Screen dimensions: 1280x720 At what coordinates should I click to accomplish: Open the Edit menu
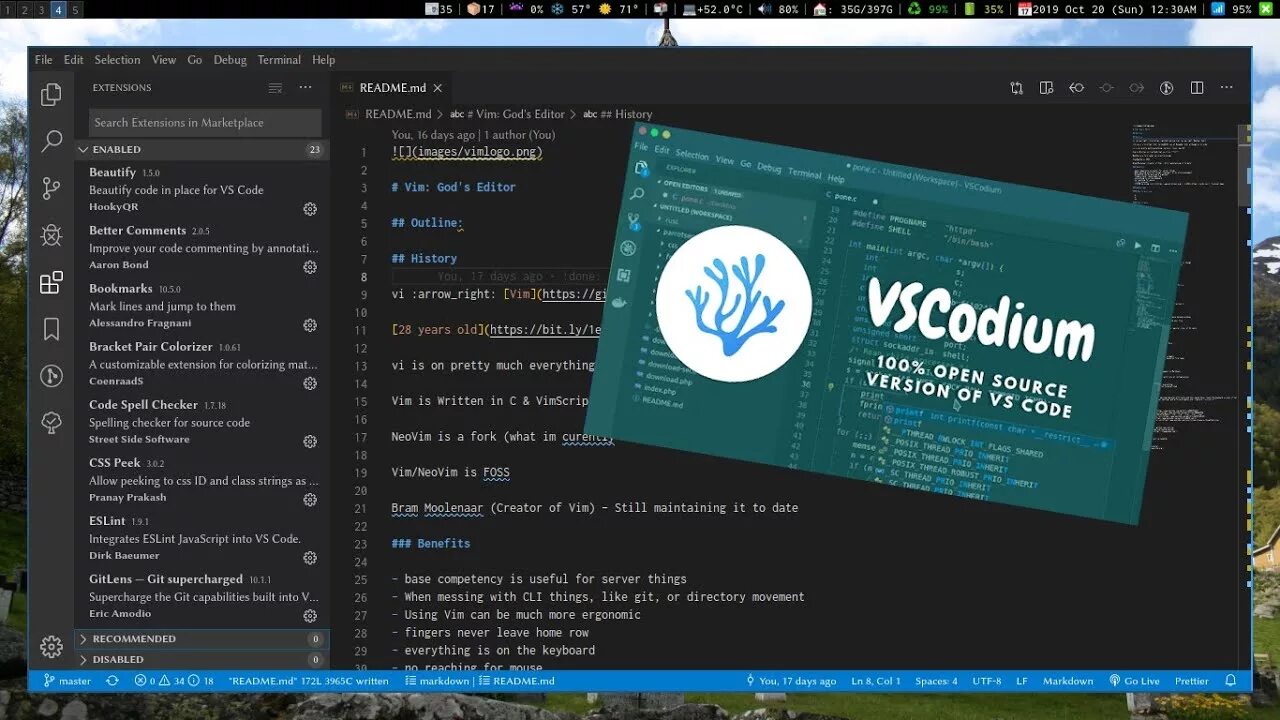74,60
